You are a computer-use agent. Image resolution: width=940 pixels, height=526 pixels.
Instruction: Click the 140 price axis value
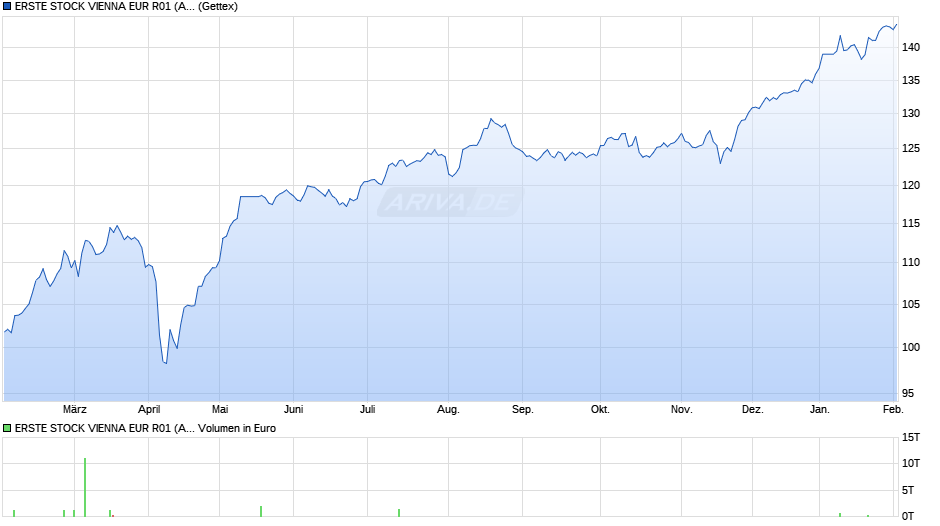(911, 47)
